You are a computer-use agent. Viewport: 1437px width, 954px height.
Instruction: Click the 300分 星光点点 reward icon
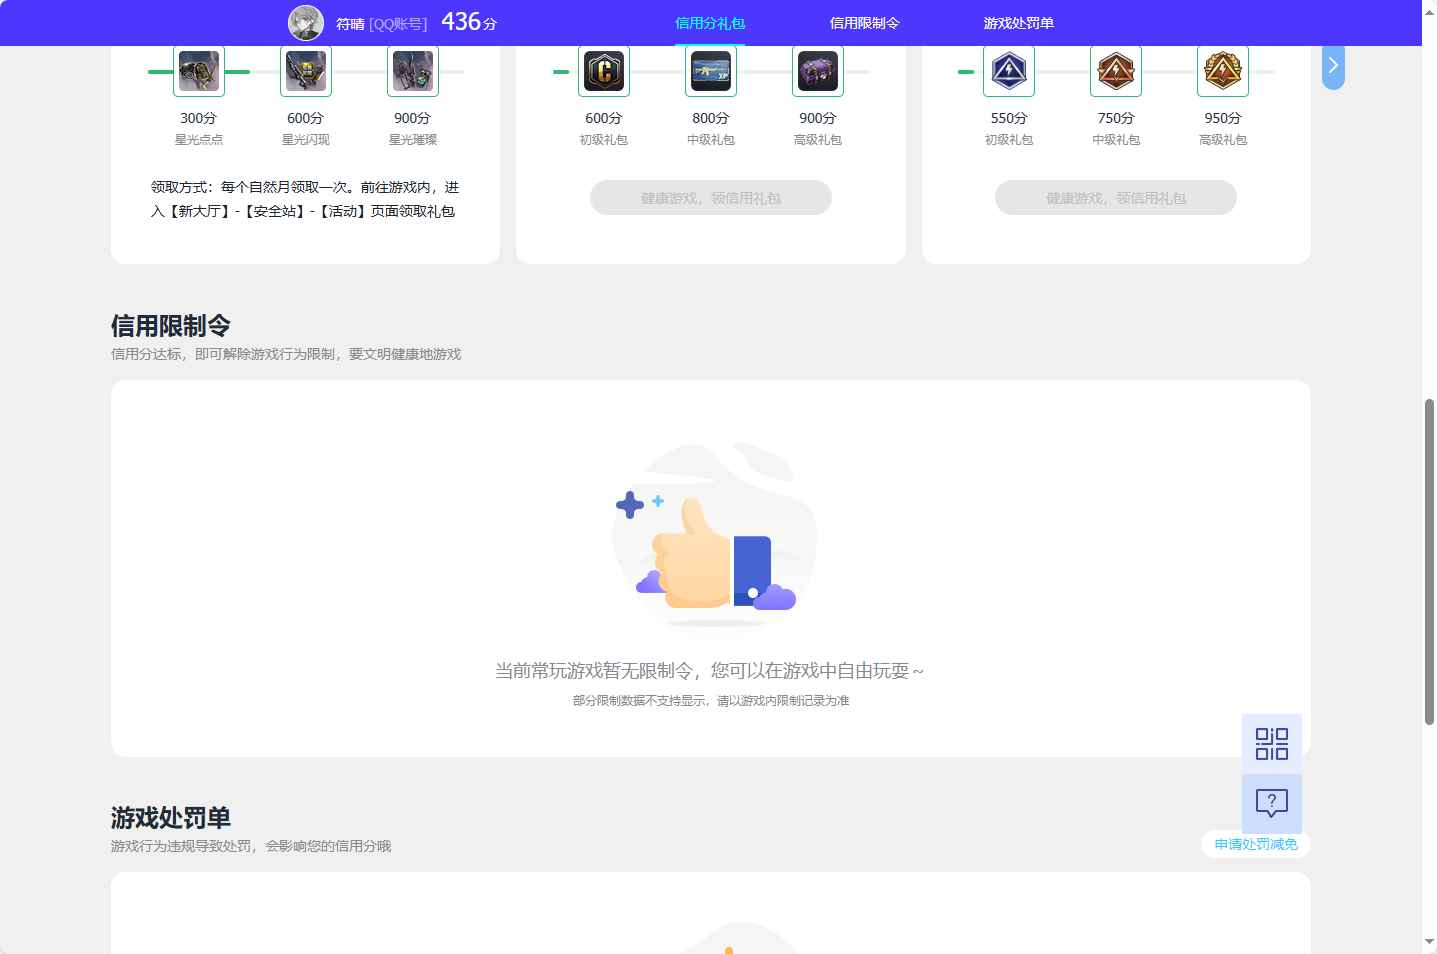coord(198,71)
